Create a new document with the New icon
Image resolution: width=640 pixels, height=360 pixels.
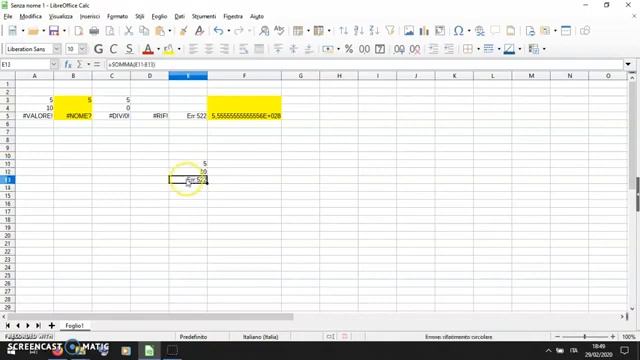(12, 31)
